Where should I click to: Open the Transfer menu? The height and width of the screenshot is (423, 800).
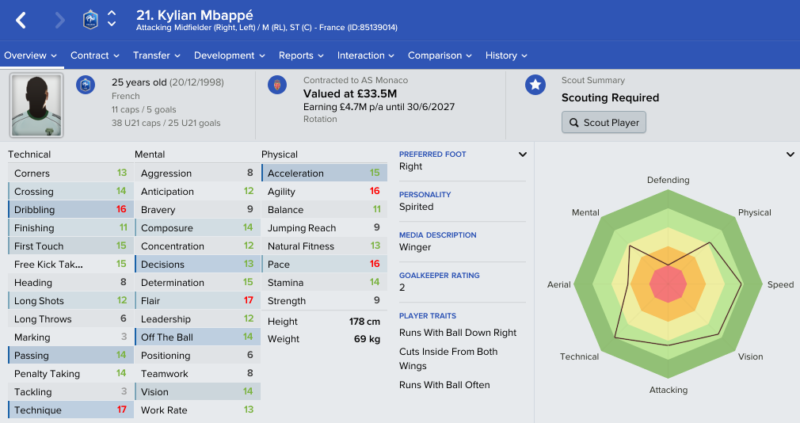click(x=157, y=56)
